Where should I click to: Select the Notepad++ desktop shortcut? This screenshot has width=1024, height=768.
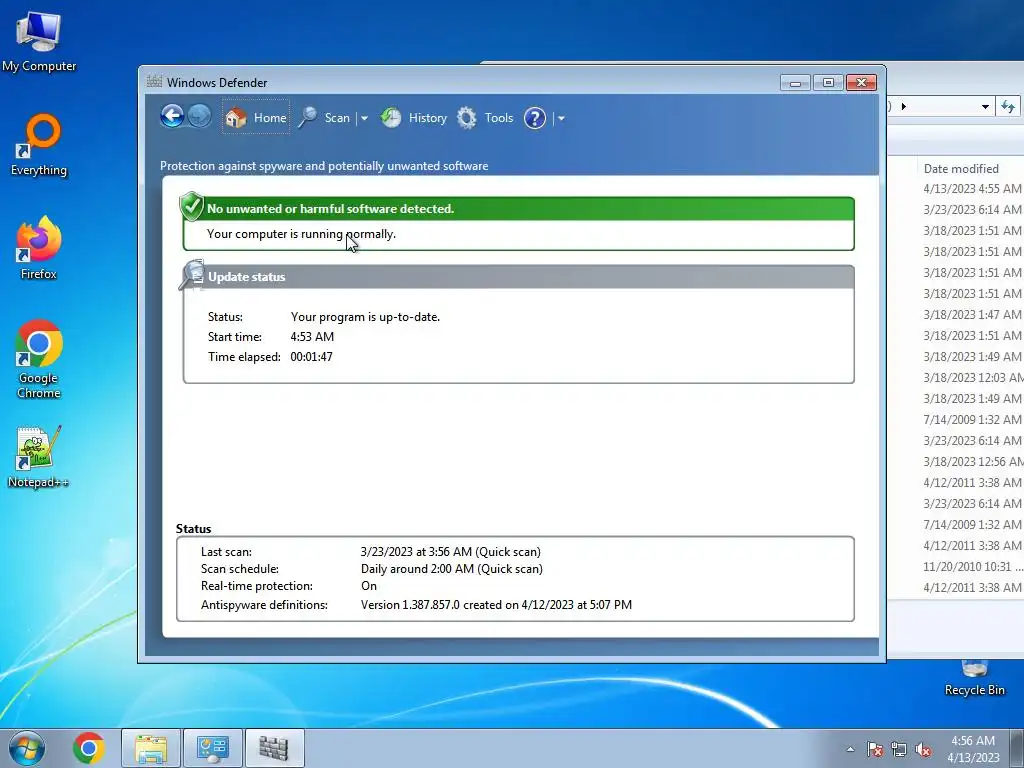click(39, 457)
